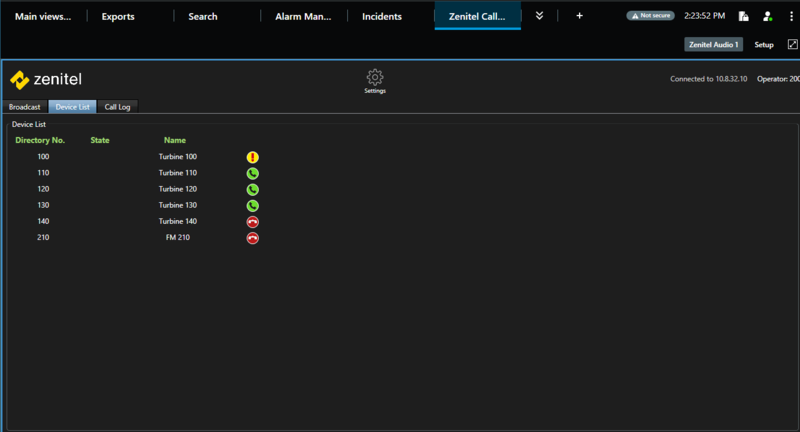The width and height of the screenshot is (800, 432).
Task: Sort by Directory No. column header
Action: 40,140
